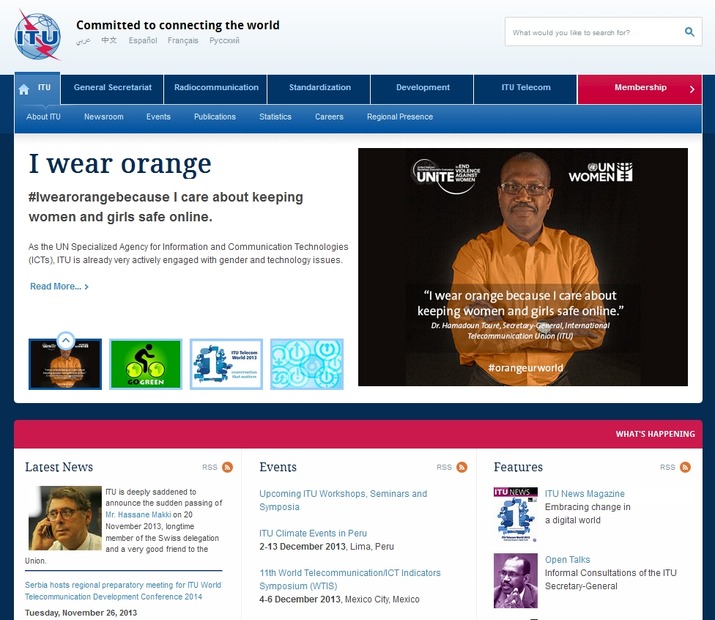
Task: Click the Features section heading
Action: (x=518, y=467)
